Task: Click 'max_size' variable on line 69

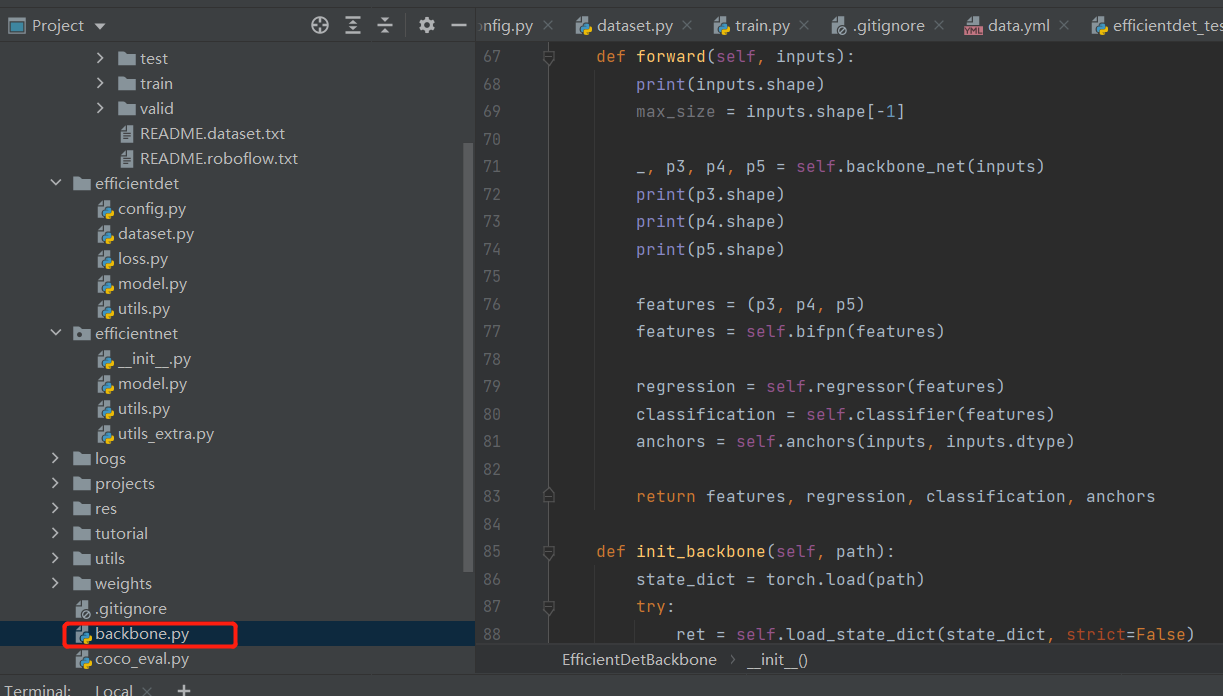Action: click(676, 112)
